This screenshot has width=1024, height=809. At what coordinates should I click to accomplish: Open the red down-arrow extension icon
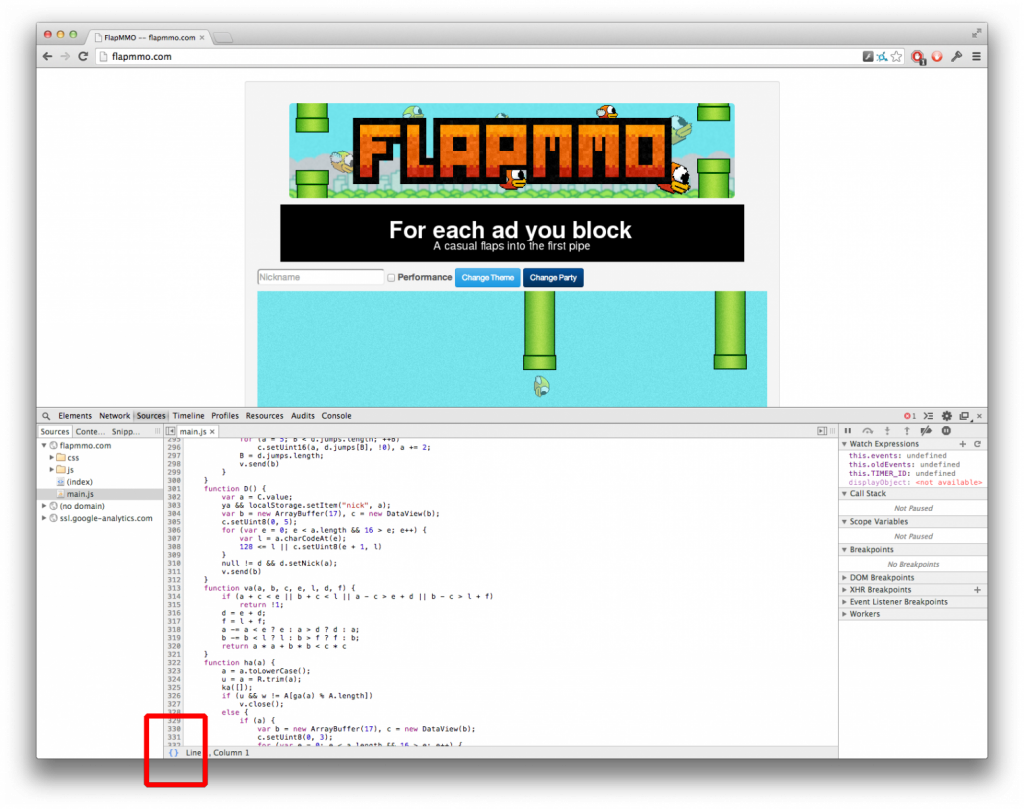pos(937,57)
